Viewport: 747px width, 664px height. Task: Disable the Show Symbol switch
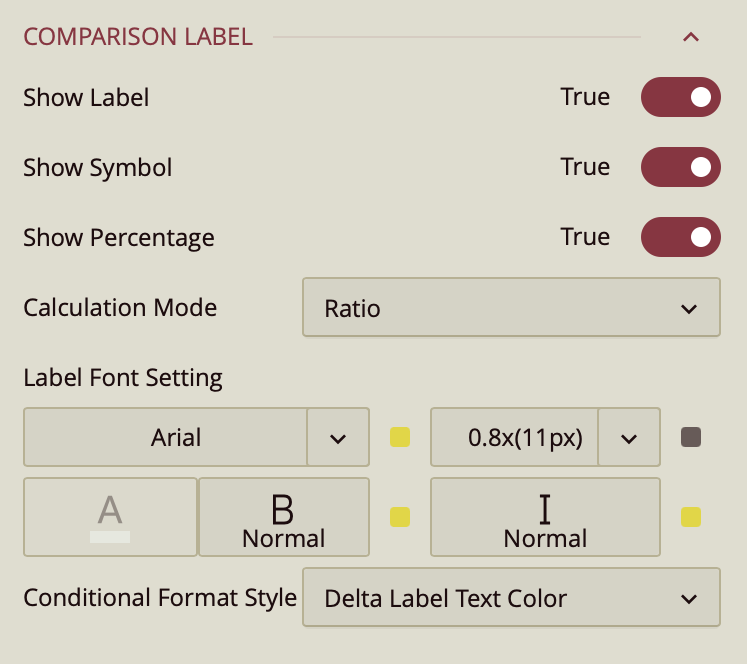click(680, 167)
